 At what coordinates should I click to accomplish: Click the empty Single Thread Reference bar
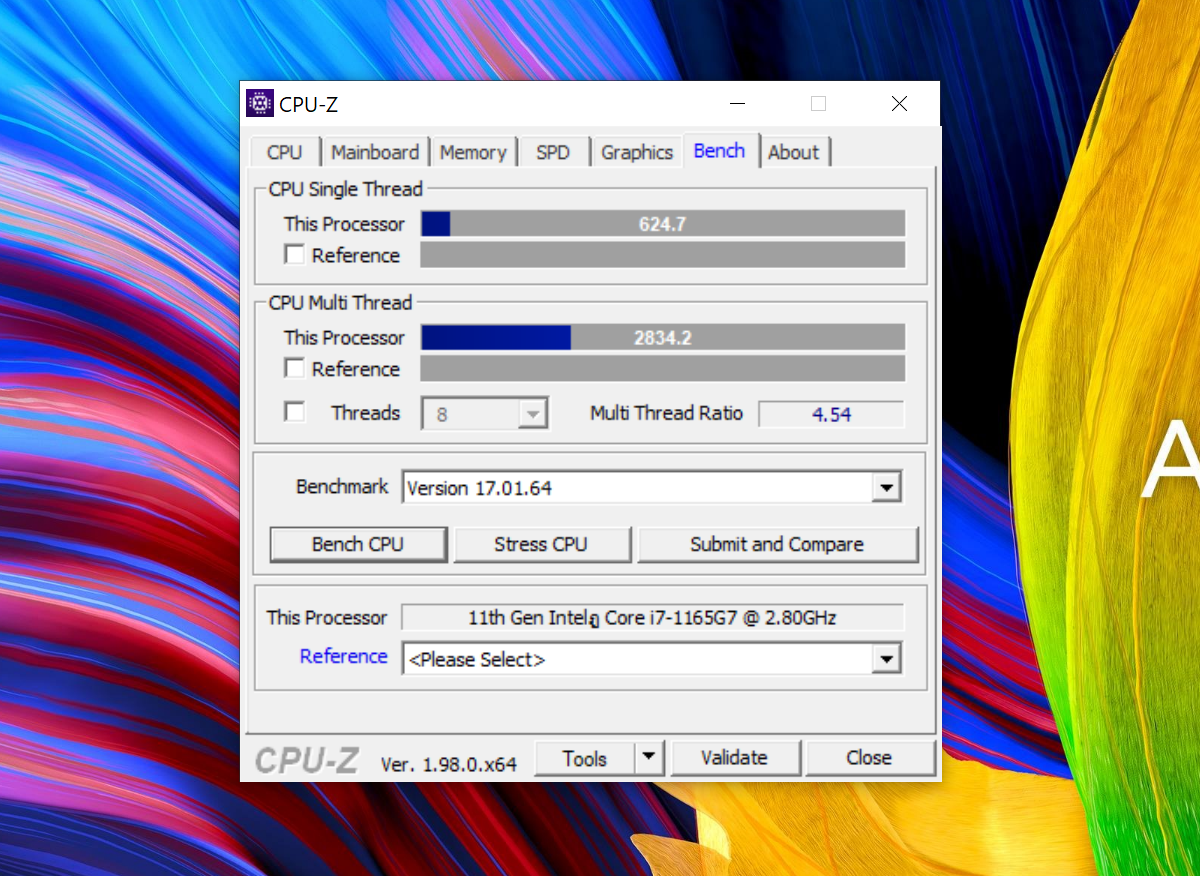point(663,255)
